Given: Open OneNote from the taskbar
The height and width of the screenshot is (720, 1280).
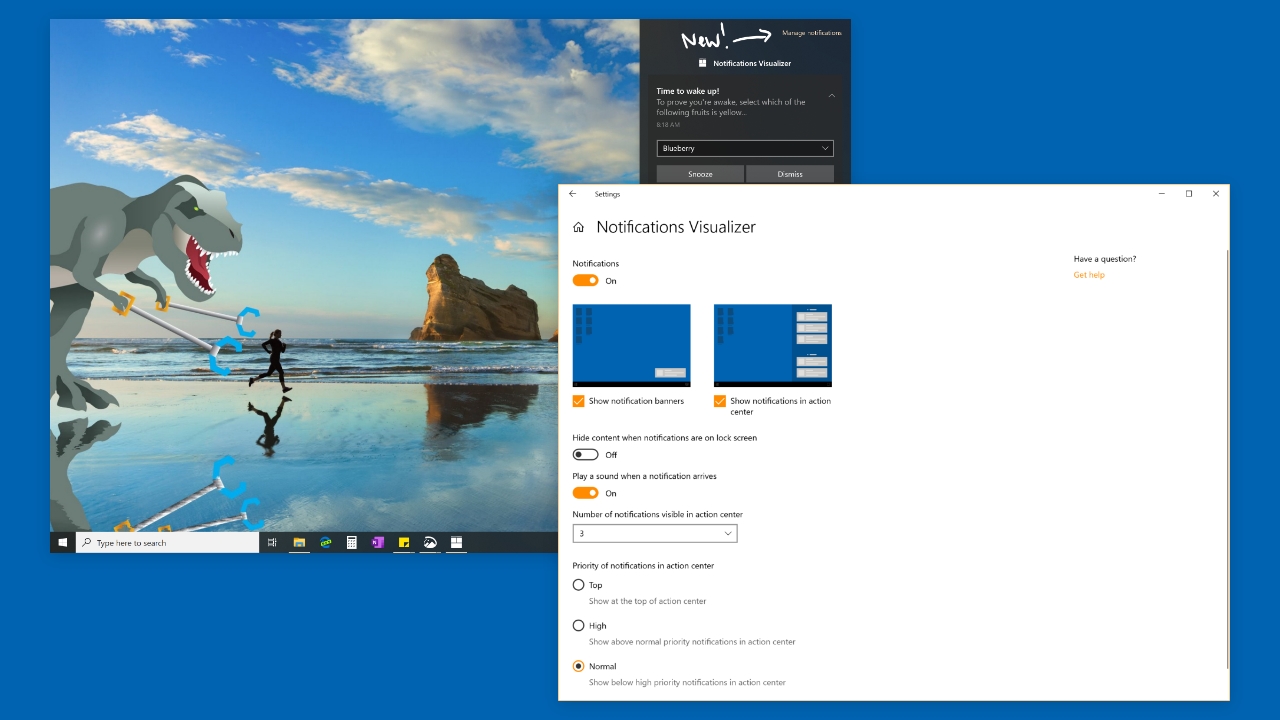Looking at the screenshot, I should (378, 543).
